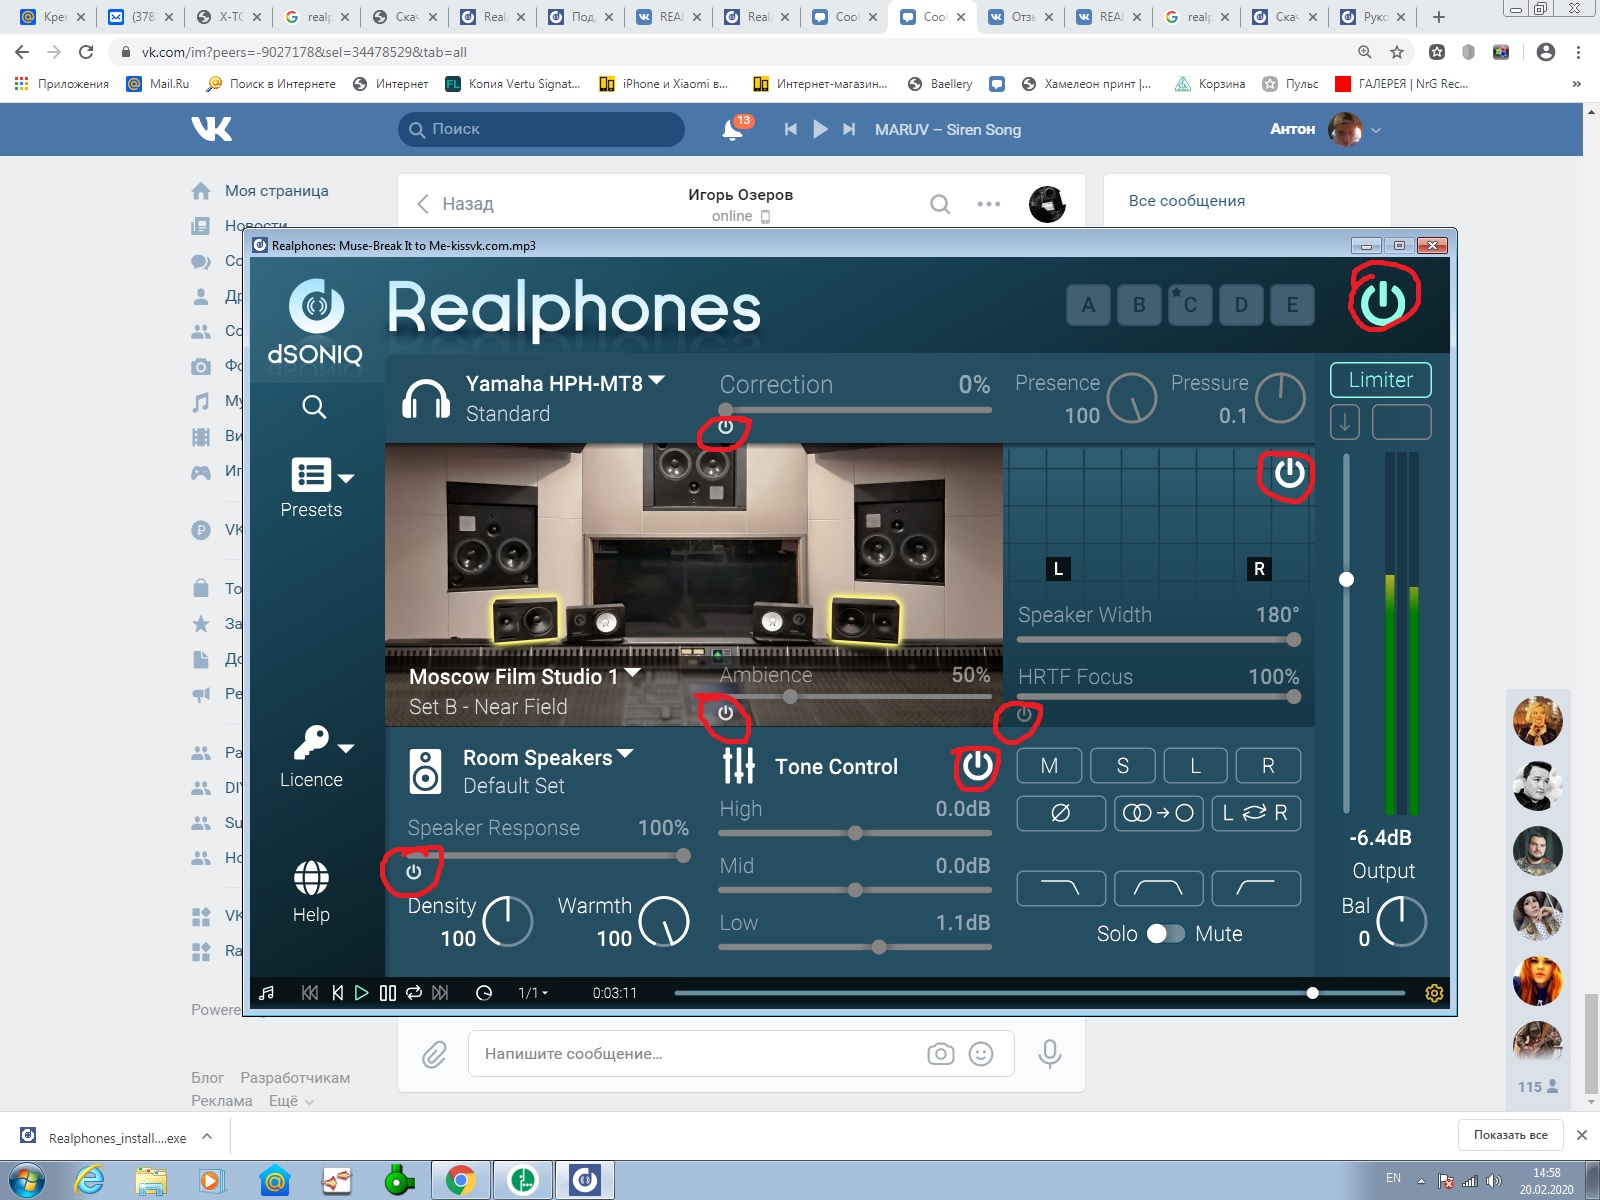Toggle the Ambience power switch
1600x1200 pixels.
(726, 713)
